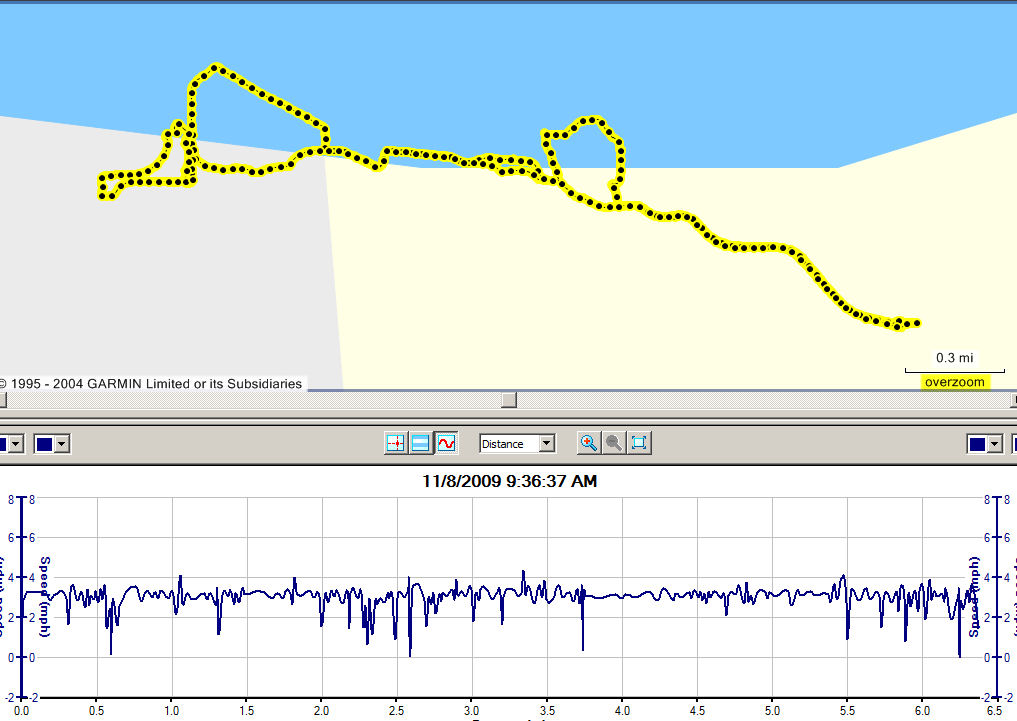This screenshot has height=721, width=1017.
Task: Click the map's horizontal scrollbar thumb
Action: pos(509,400)
